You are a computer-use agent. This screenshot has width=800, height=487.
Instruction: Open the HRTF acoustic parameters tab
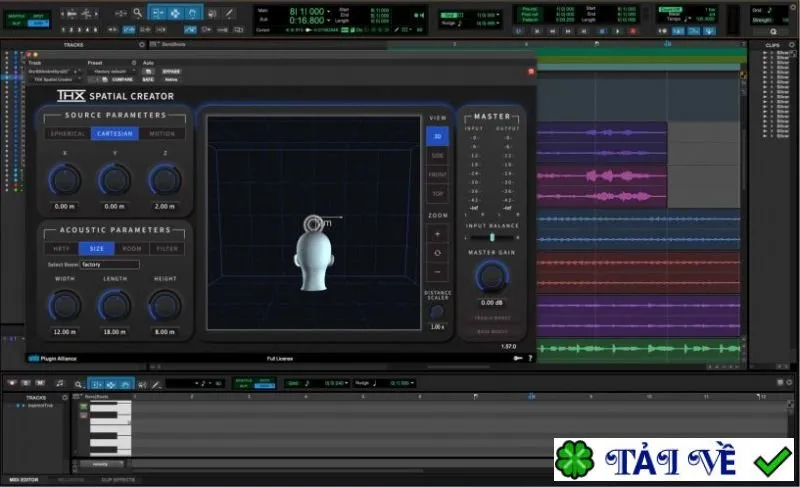click(61, 249)
